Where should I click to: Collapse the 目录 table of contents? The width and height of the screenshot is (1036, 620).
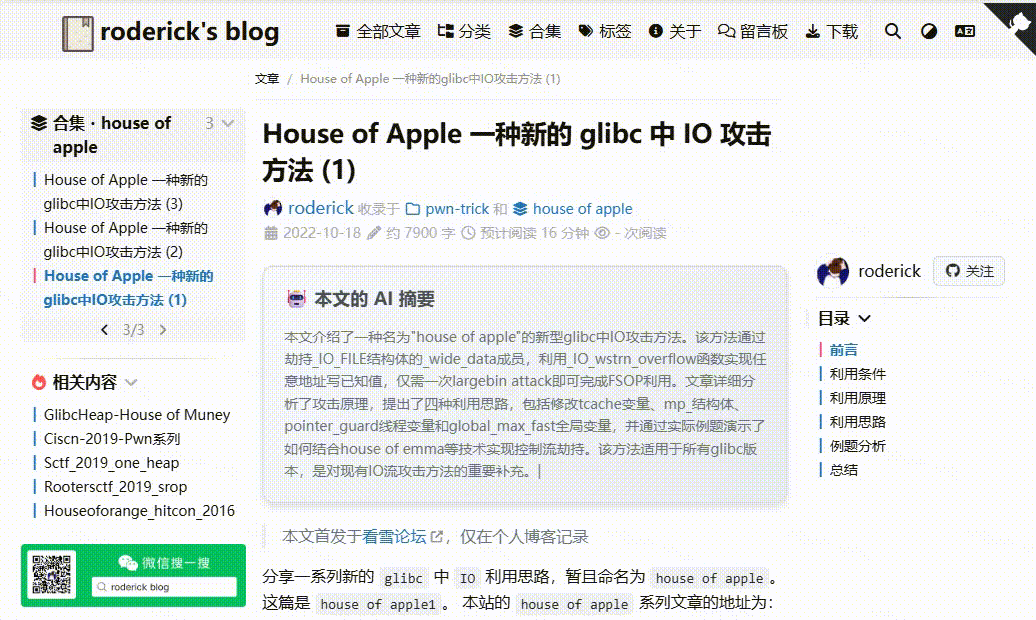point(865,319)
